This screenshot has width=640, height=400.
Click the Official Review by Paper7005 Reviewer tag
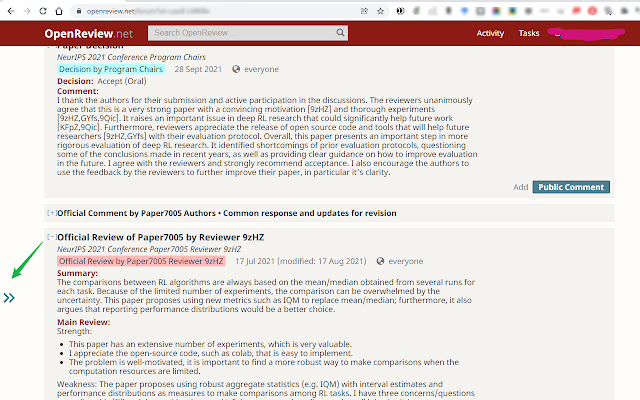141,261
